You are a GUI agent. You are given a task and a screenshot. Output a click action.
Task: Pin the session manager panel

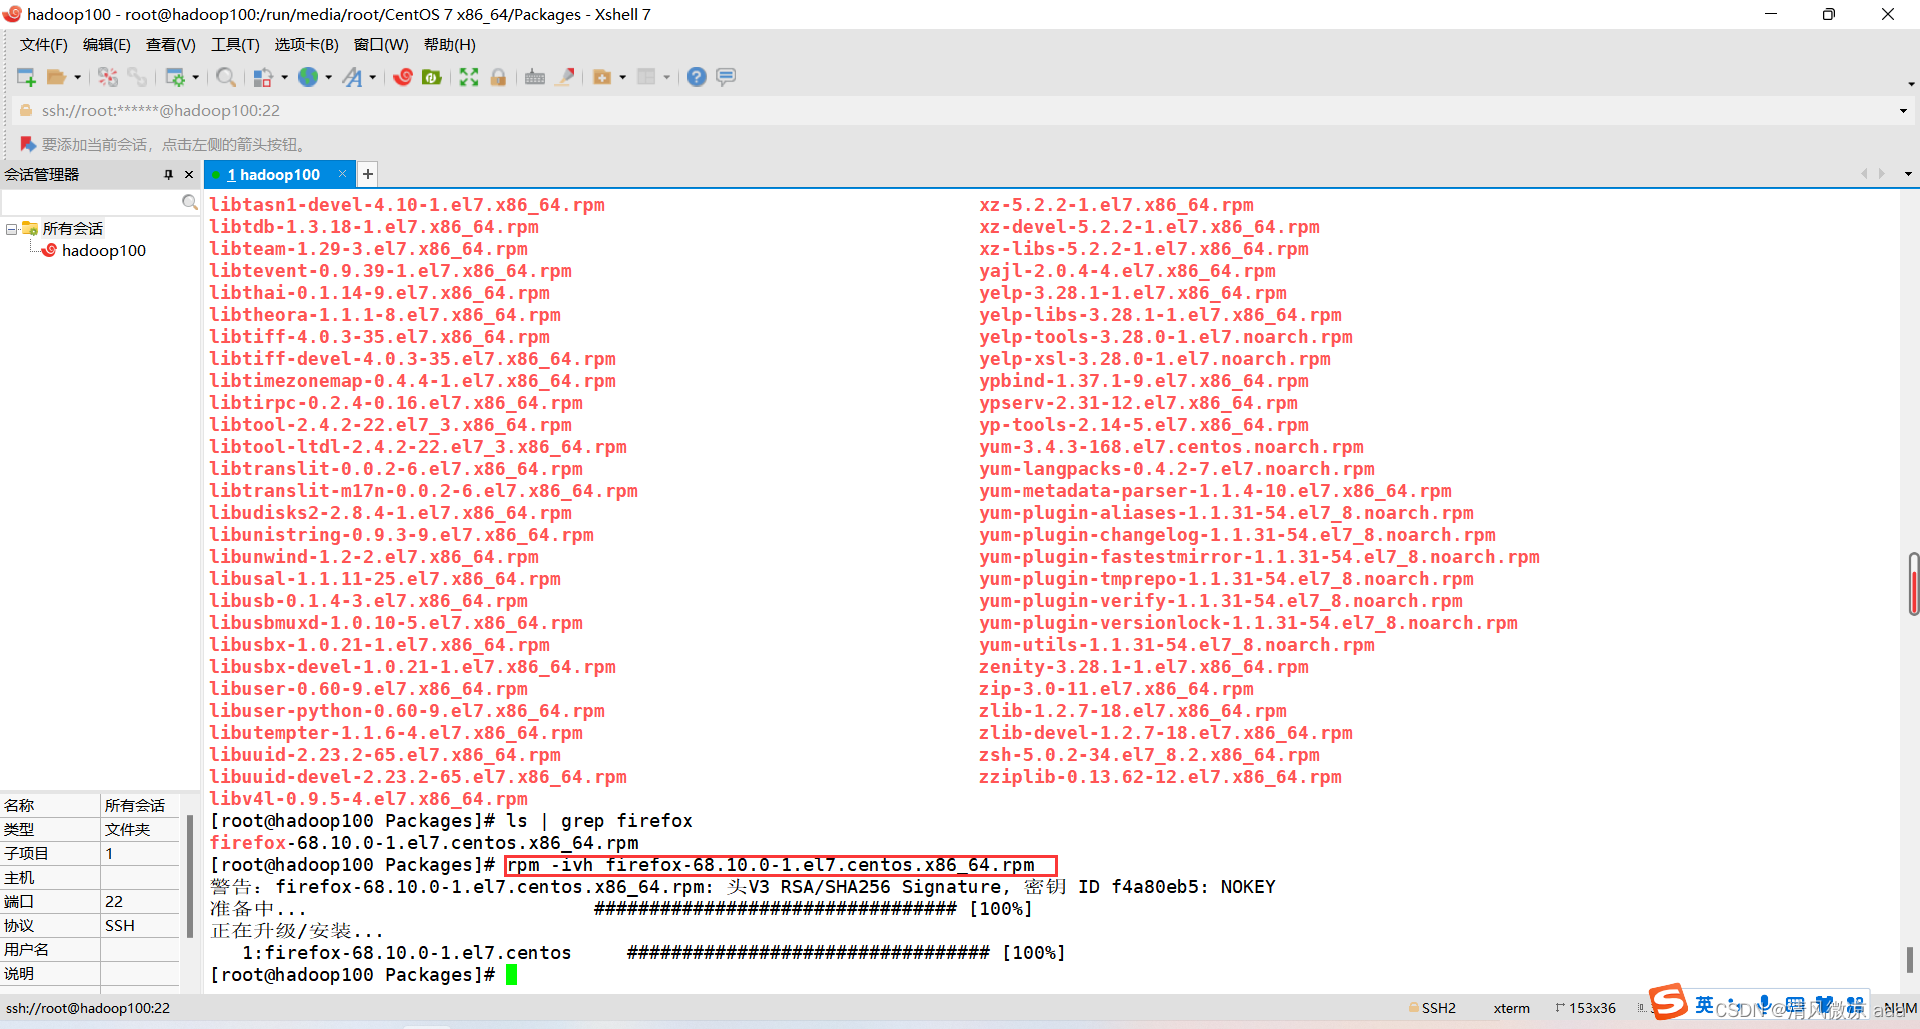(x=168, y=174)
